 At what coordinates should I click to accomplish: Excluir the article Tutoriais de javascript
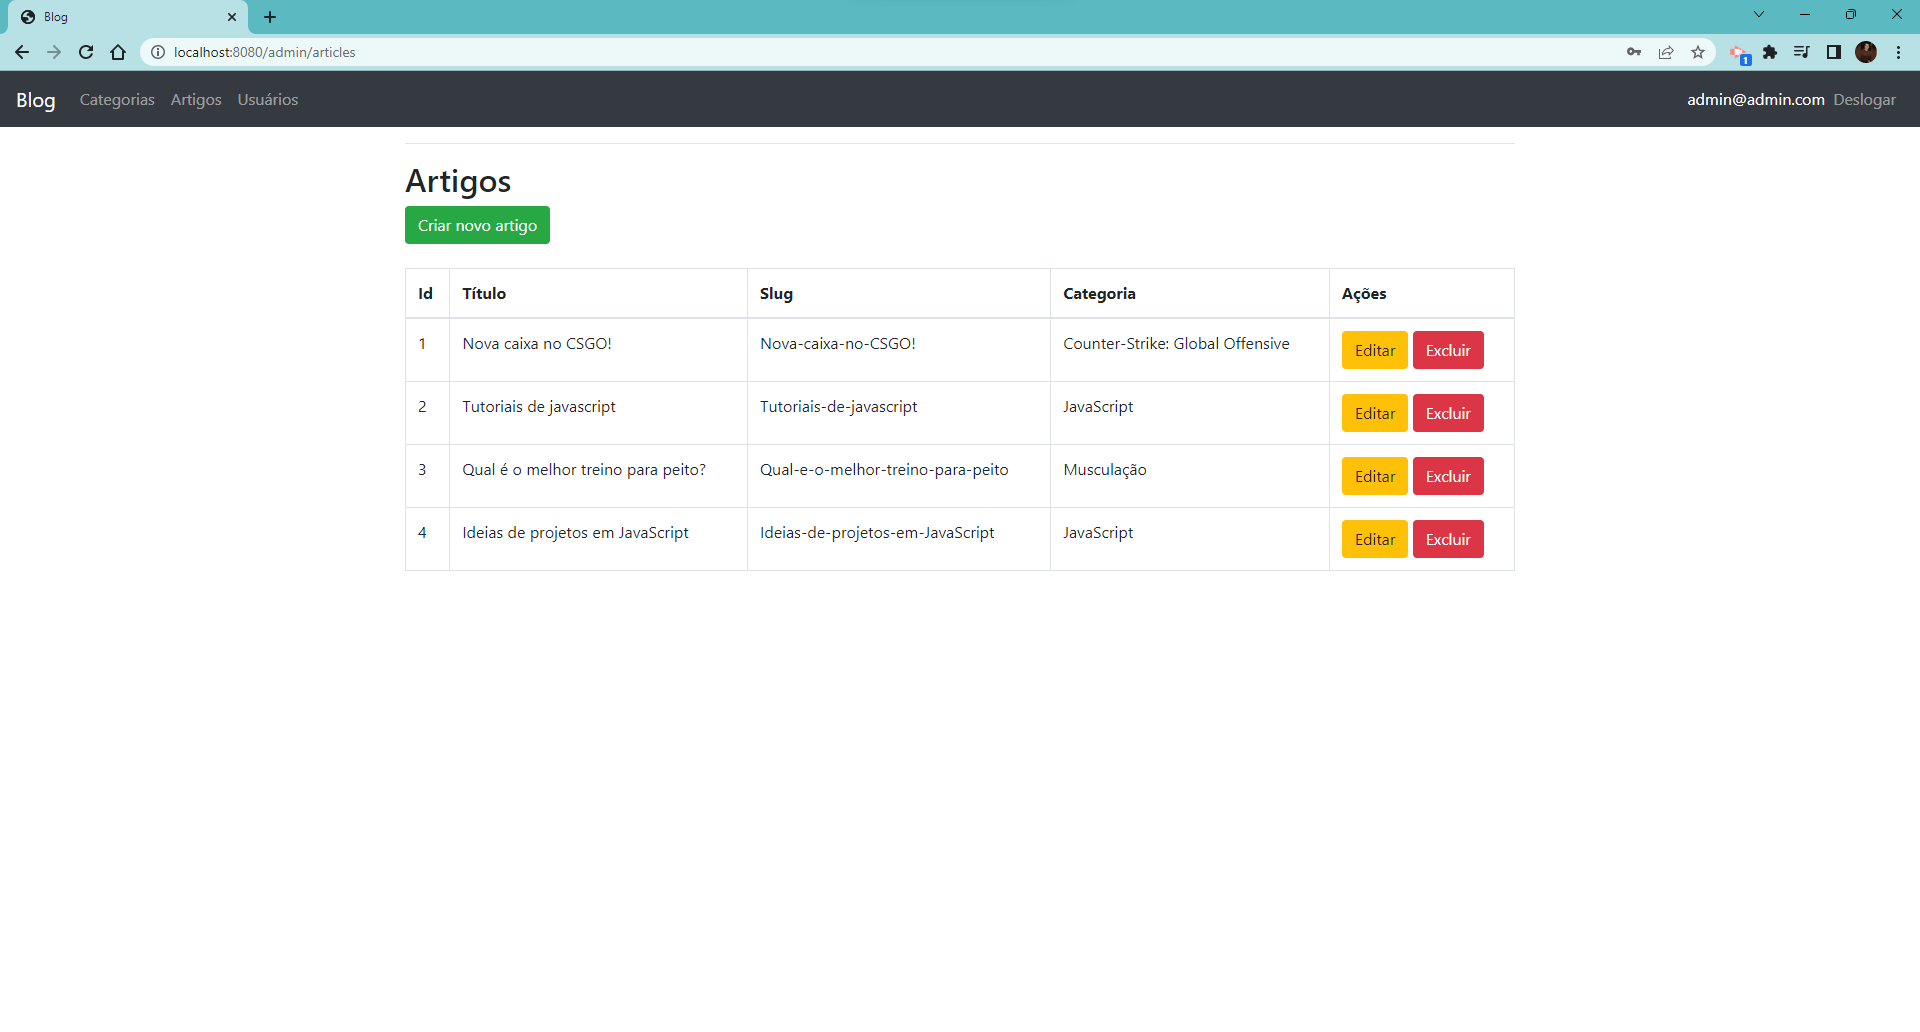(1447, 412)
